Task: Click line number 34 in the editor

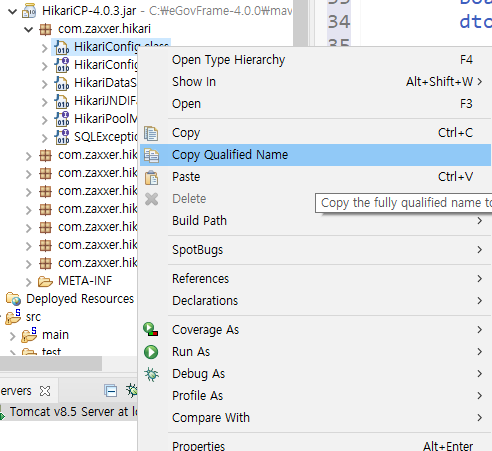Action: tap(339, 22)
